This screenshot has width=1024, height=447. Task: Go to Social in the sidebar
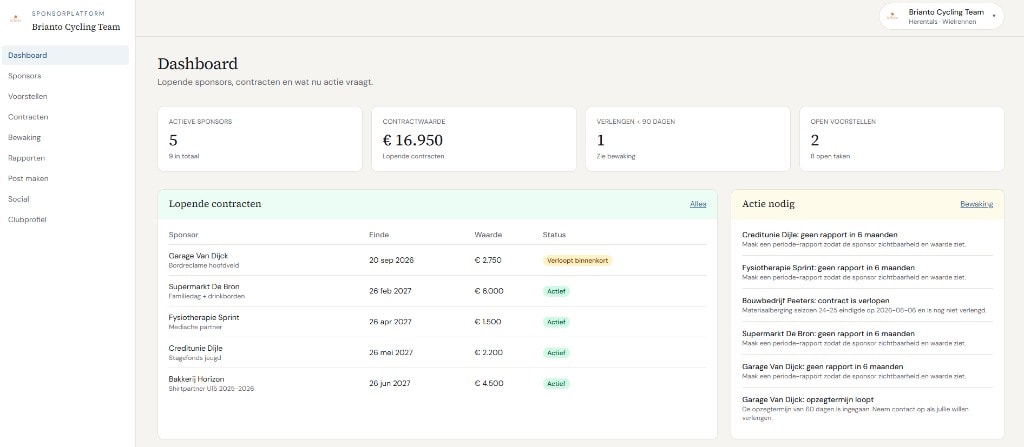(x=65, y=199)
